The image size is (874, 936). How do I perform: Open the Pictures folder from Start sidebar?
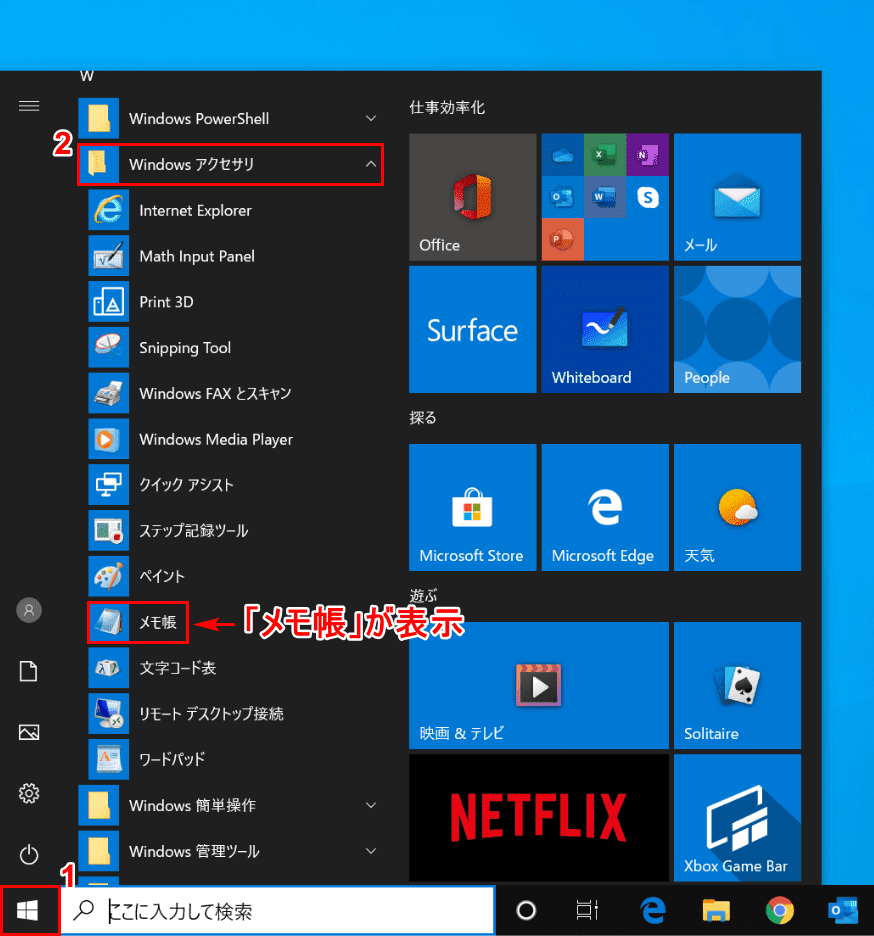click(29, 732)
